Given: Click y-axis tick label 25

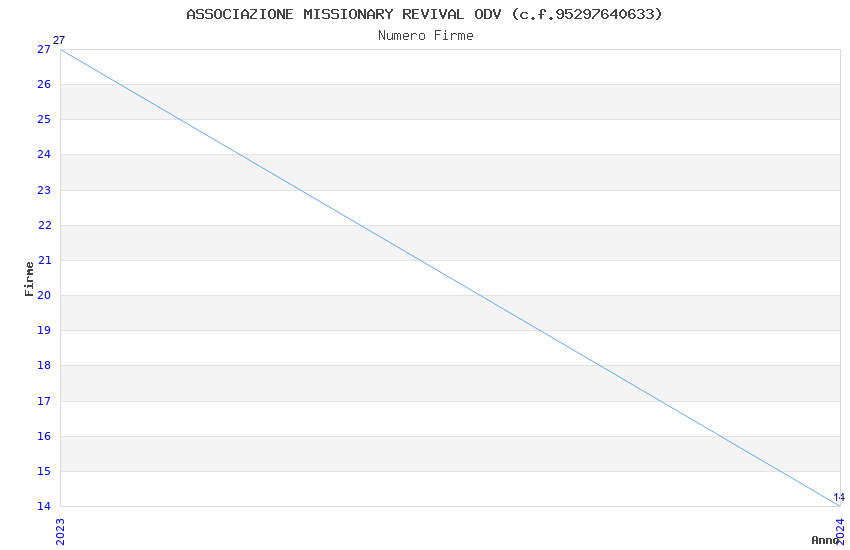Looking at the screenshot, I should (44, 119).
